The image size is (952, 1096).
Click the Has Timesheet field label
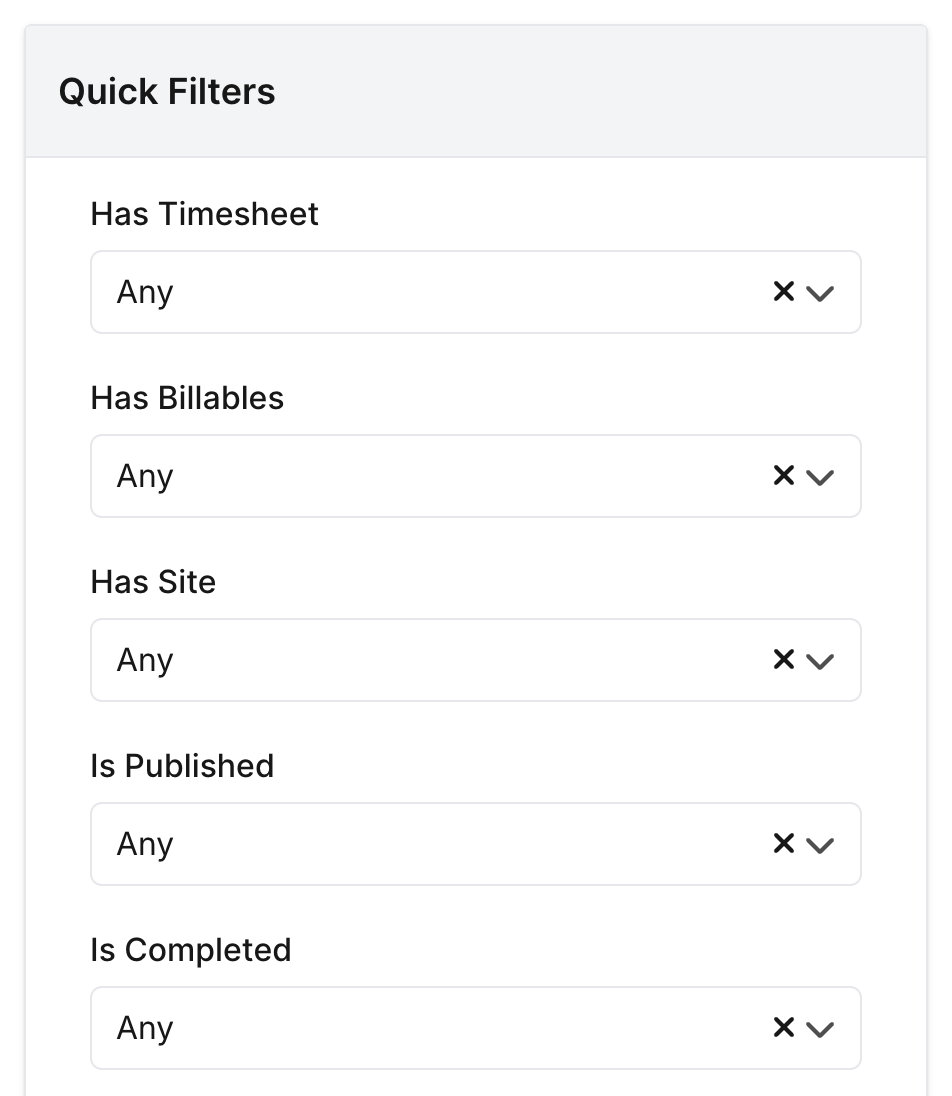pyautogui.click(x=205, y=214)
